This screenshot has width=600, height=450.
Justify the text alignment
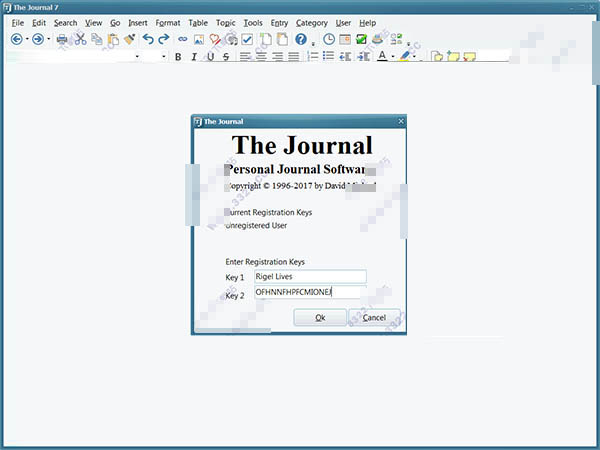294,57
